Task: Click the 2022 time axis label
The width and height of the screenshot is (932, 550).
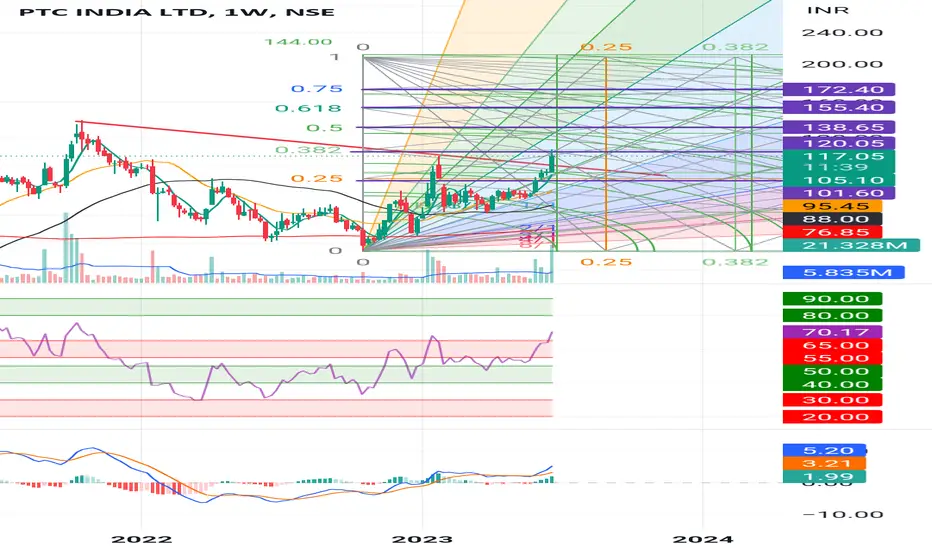Action: pyautogui.click(x=141, y=539)
